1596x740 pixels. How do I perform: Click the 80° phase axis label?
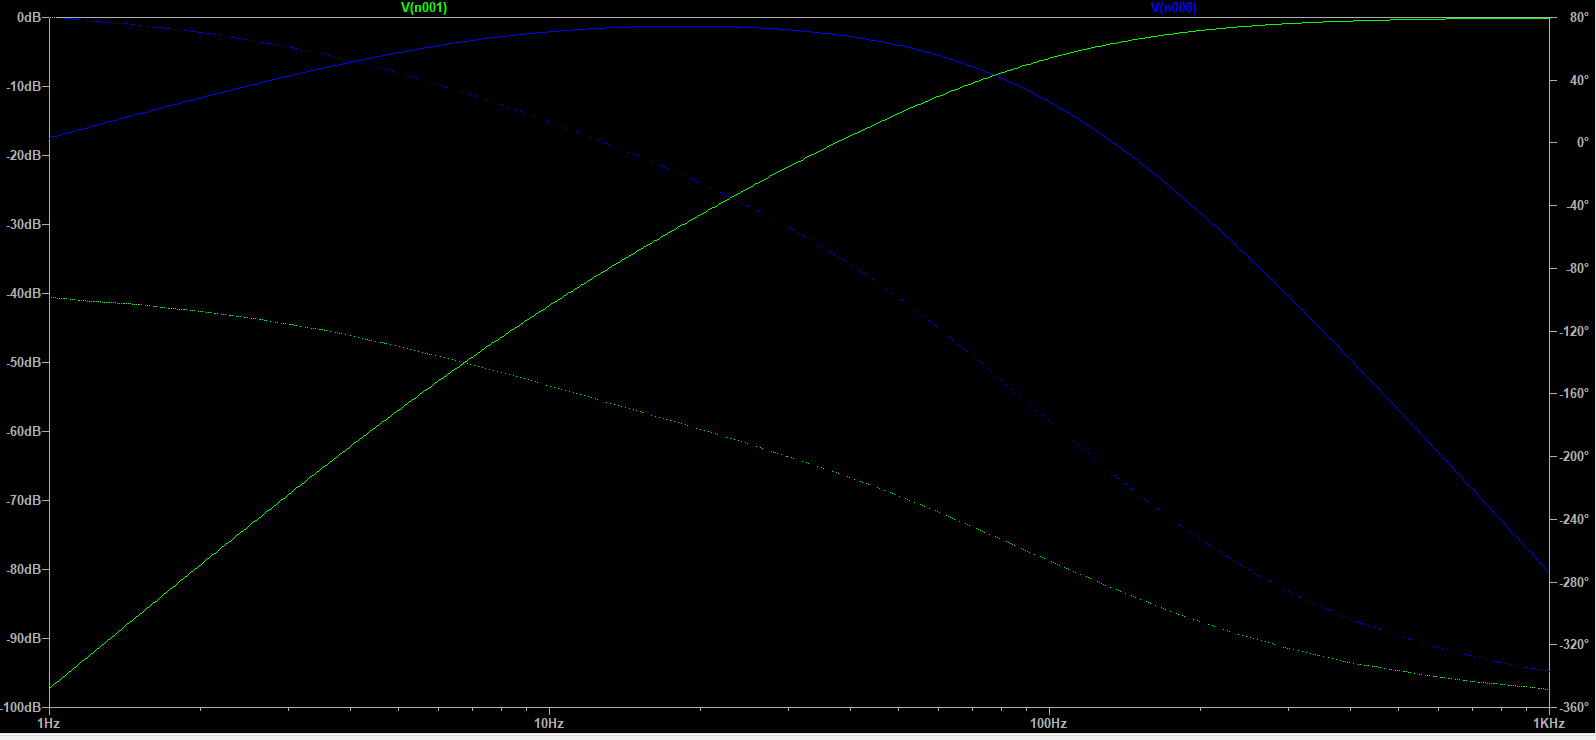1579,18
